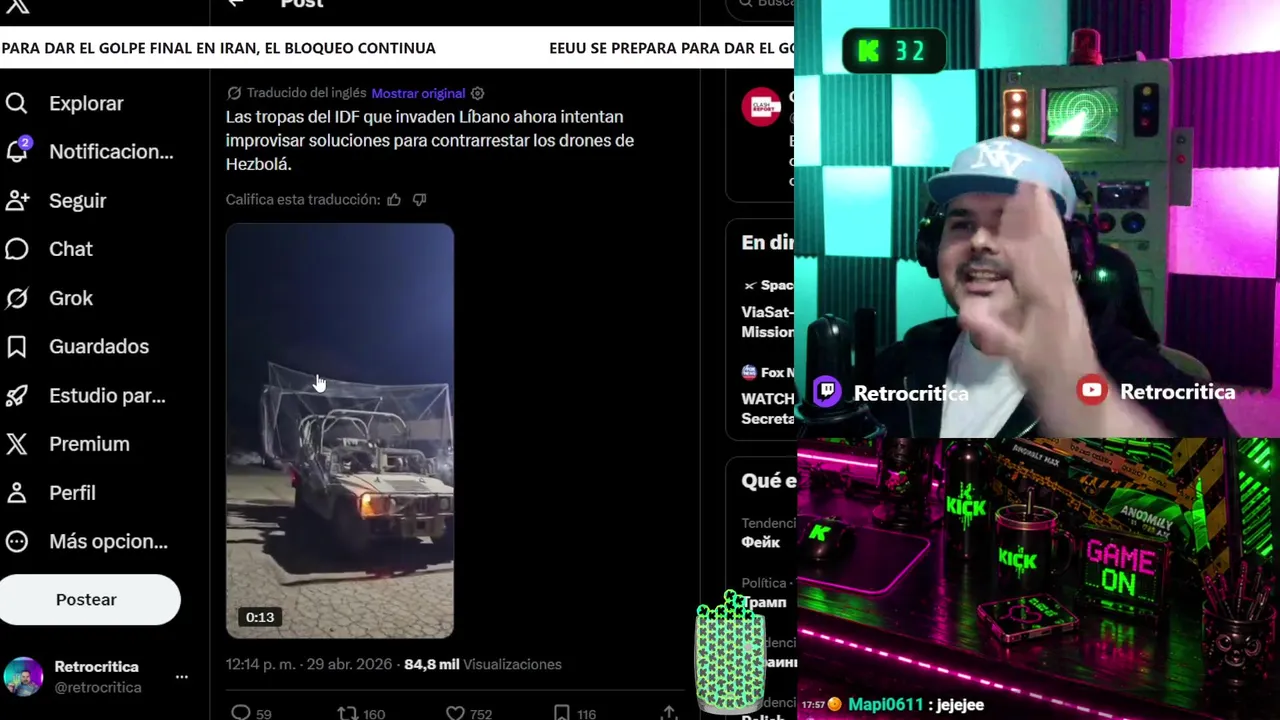Click the translated post text
Image resolution: width=1280 pixels, height=720 pixels.
430,140
